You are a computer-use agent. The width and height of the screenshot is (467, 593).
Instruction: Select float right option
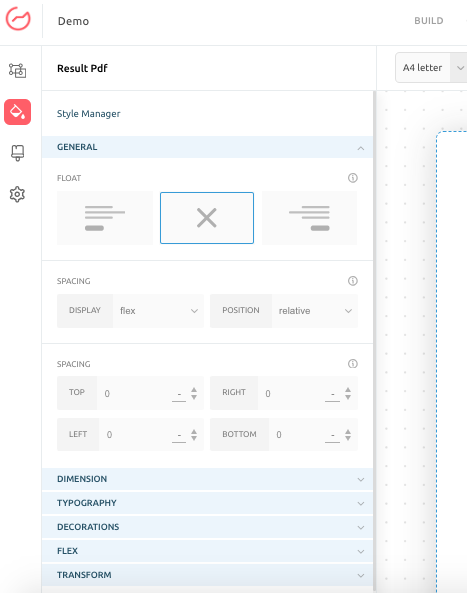click(309, 218)
